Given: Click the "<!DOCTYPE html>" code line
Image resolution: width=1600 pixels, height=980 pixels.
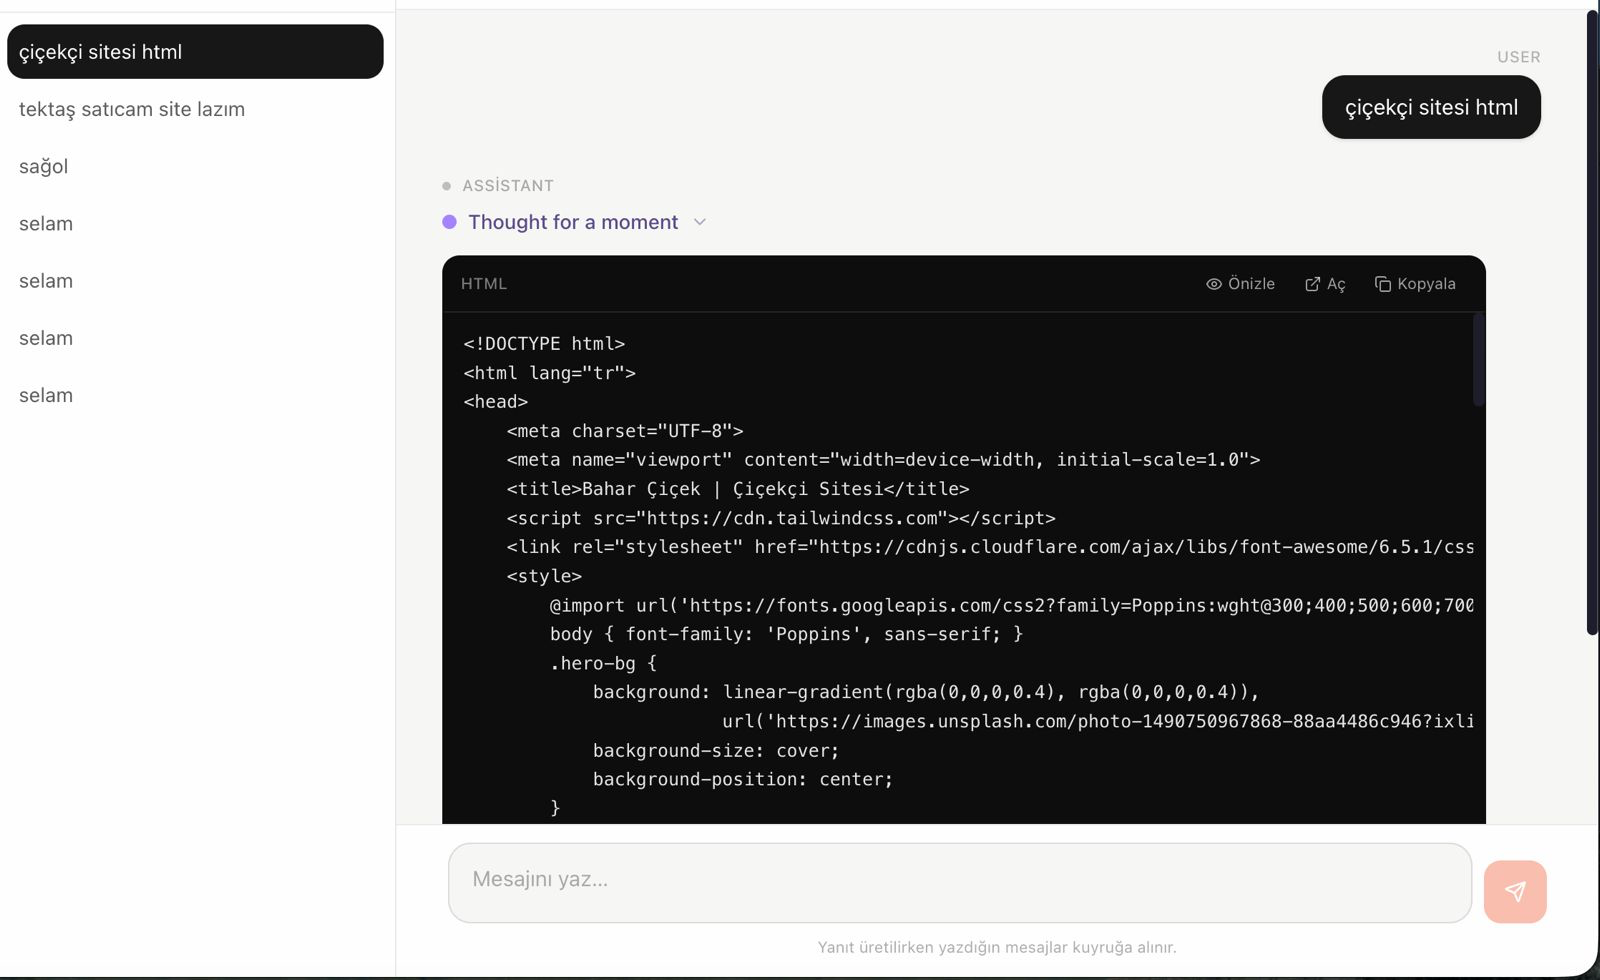Looking at the screenshot, I should point(544,344).
